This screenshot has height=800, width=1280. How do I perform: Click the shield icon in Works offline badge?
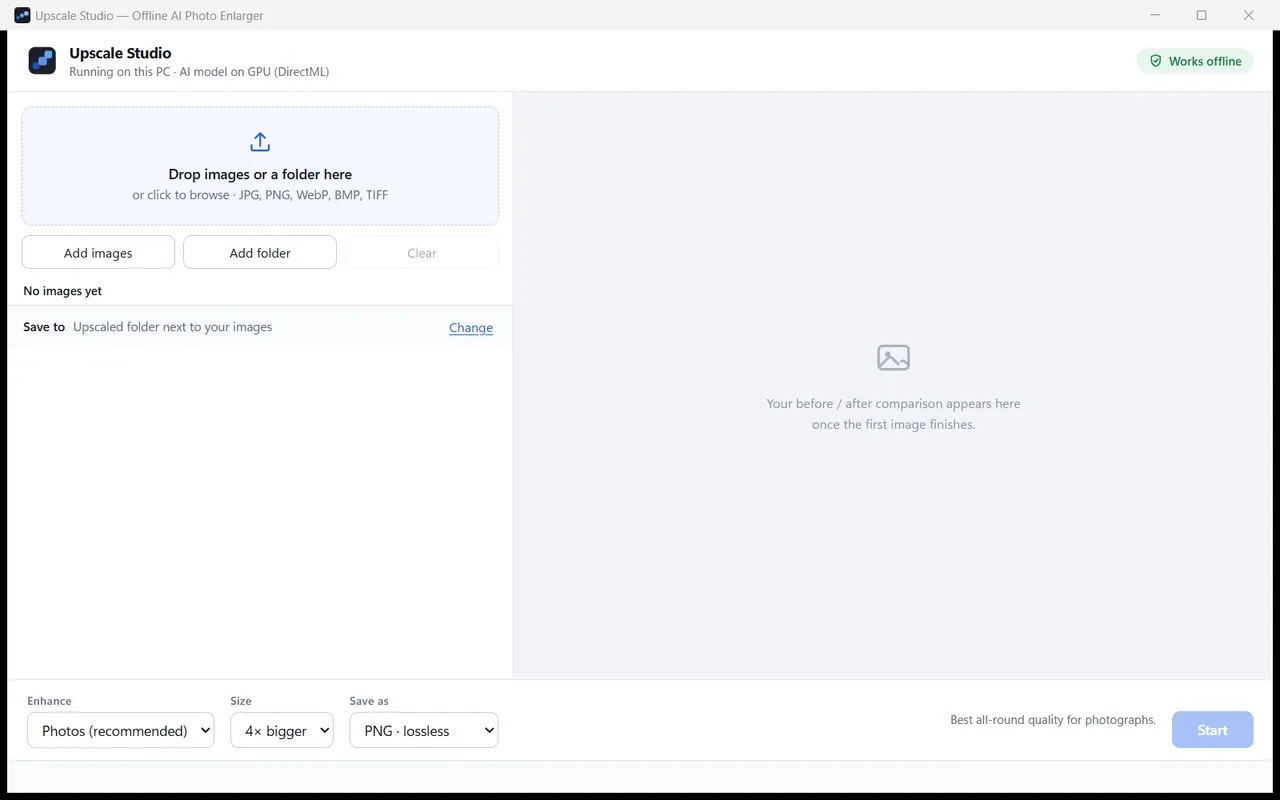click(x=1156, y=61)
